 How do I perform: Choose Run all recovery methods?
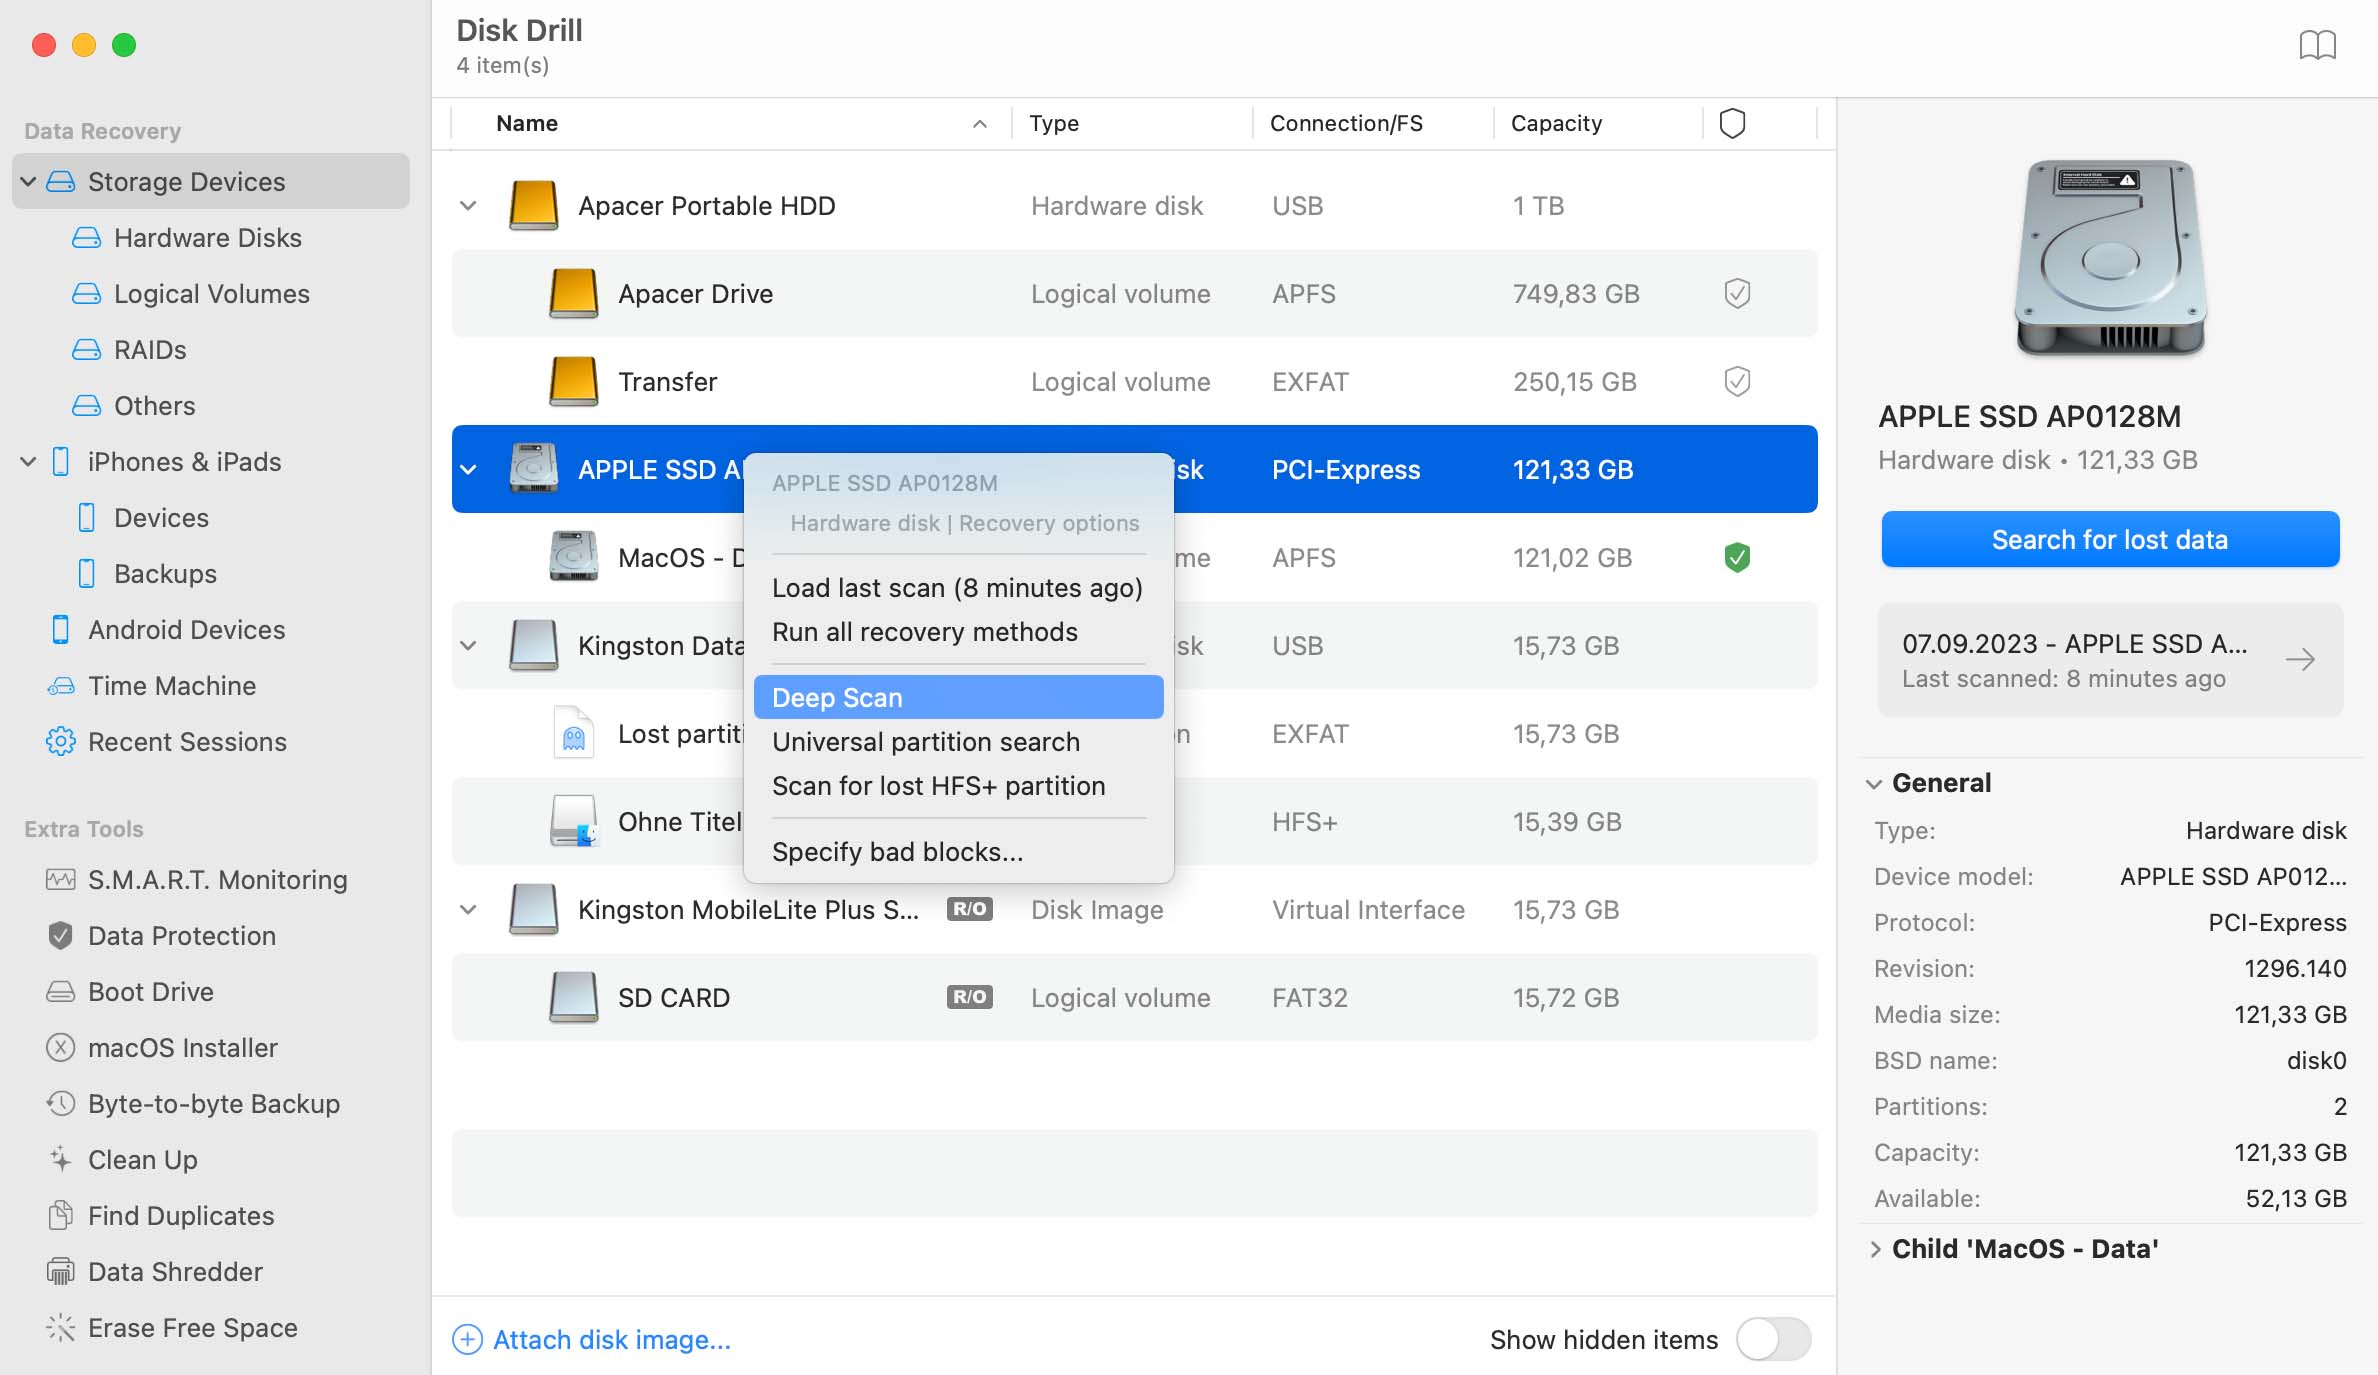pyautogui.click(x=958, y=631)
